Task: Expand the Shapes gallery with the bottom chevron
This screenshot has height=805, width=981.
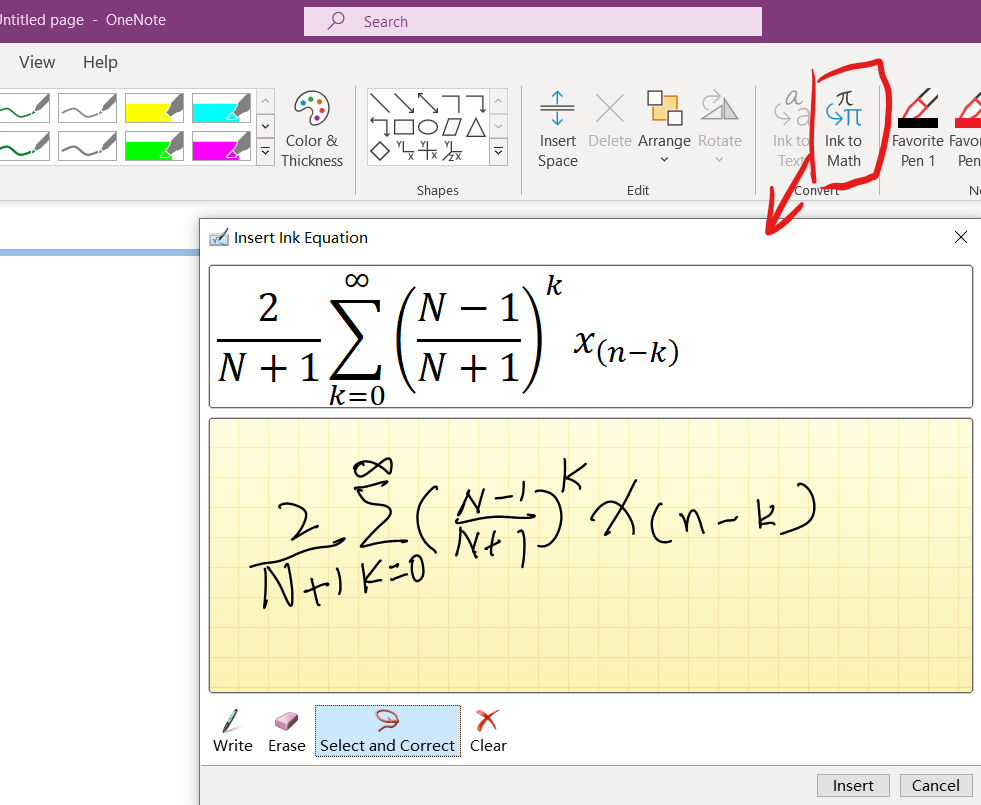Action: coord(498,152)
